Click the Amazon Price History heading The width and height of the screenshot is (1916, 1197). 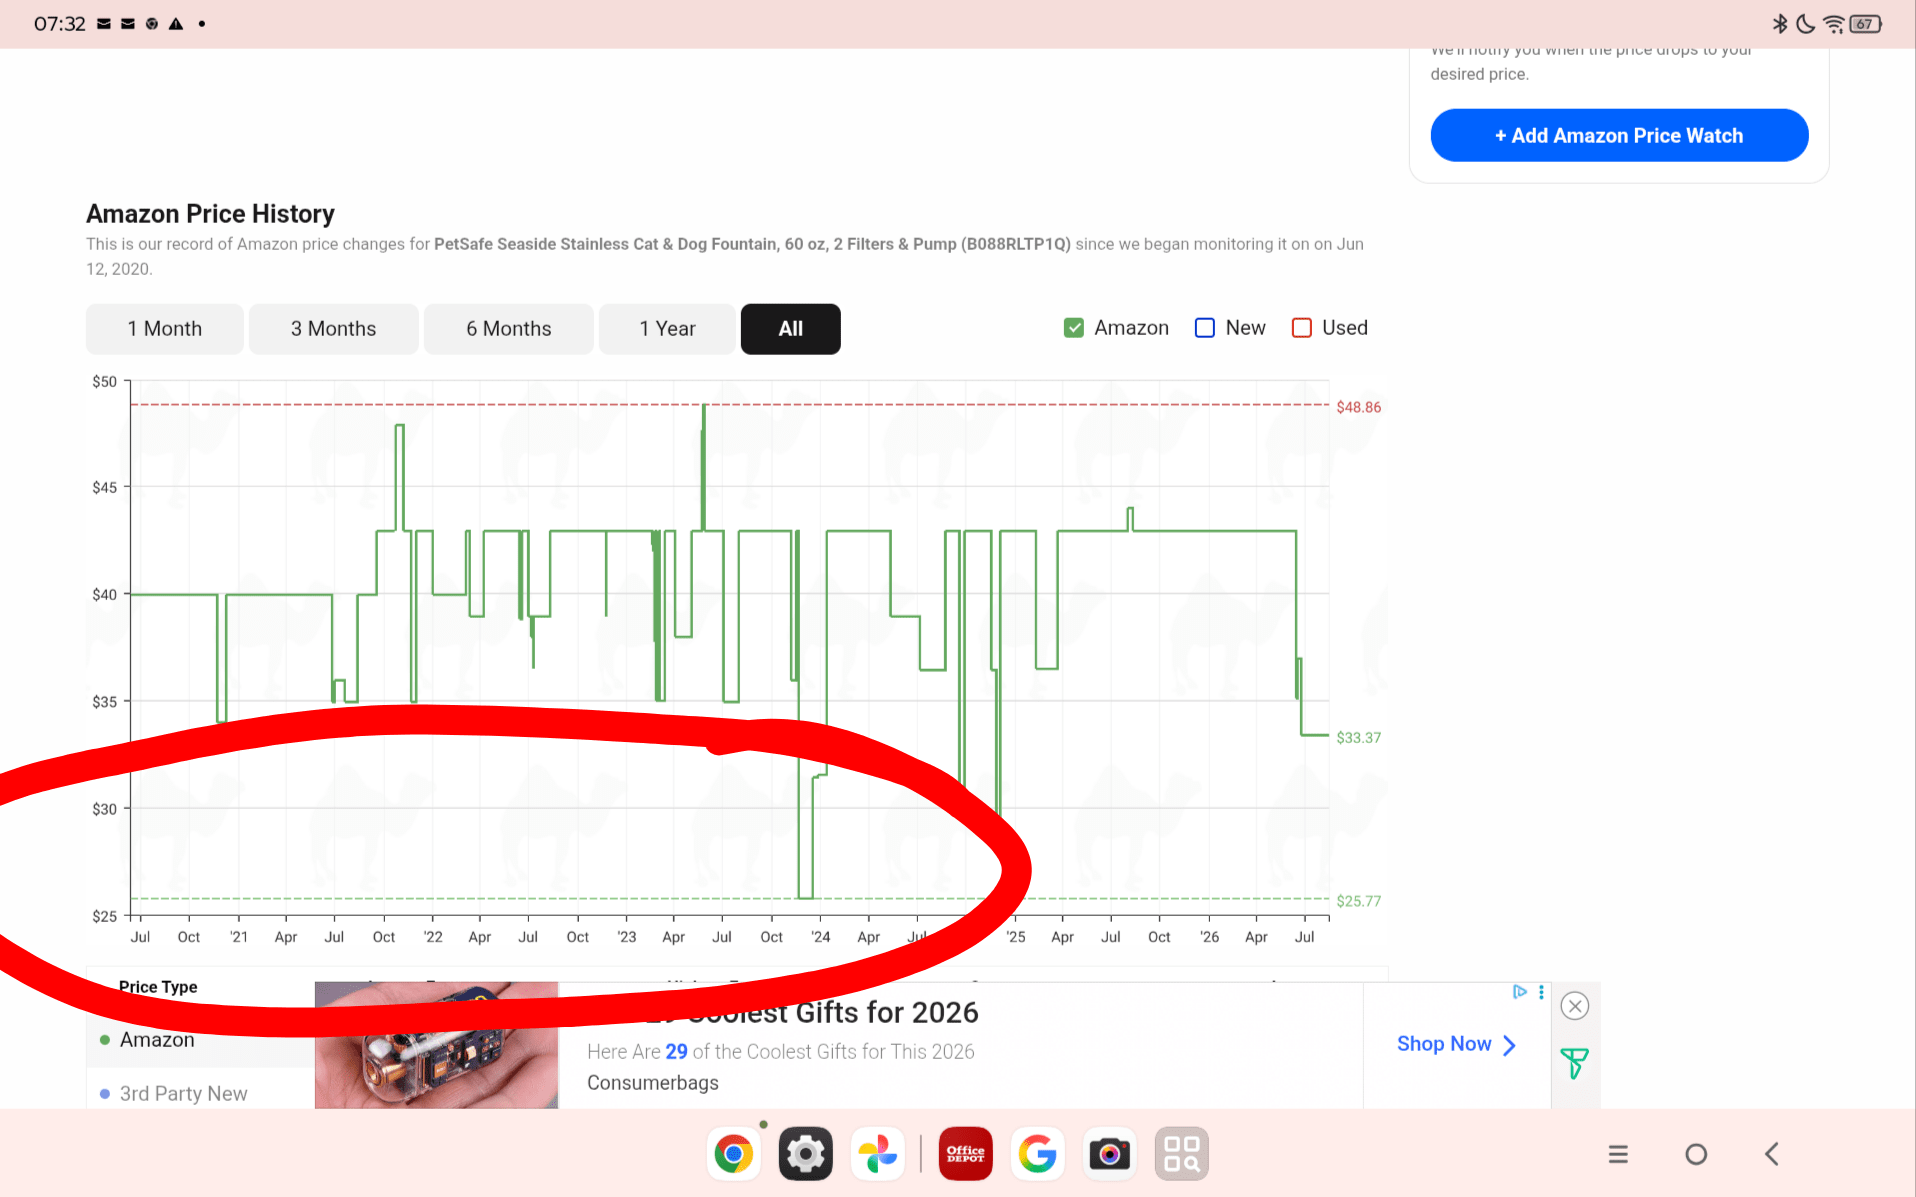pos(210,214)
